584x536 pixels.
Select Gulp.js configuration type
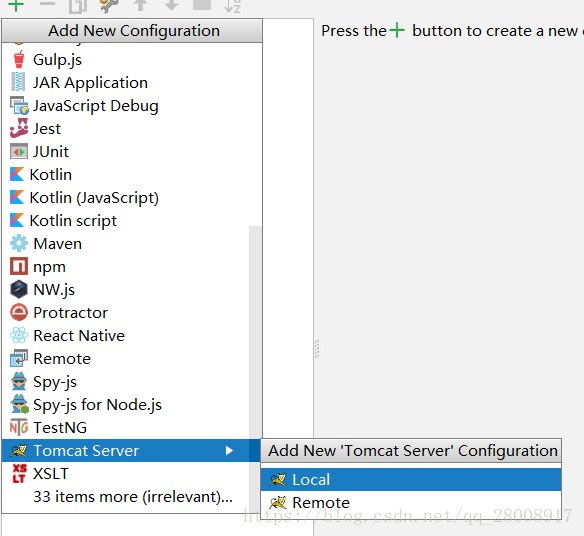tap(132, 60)
